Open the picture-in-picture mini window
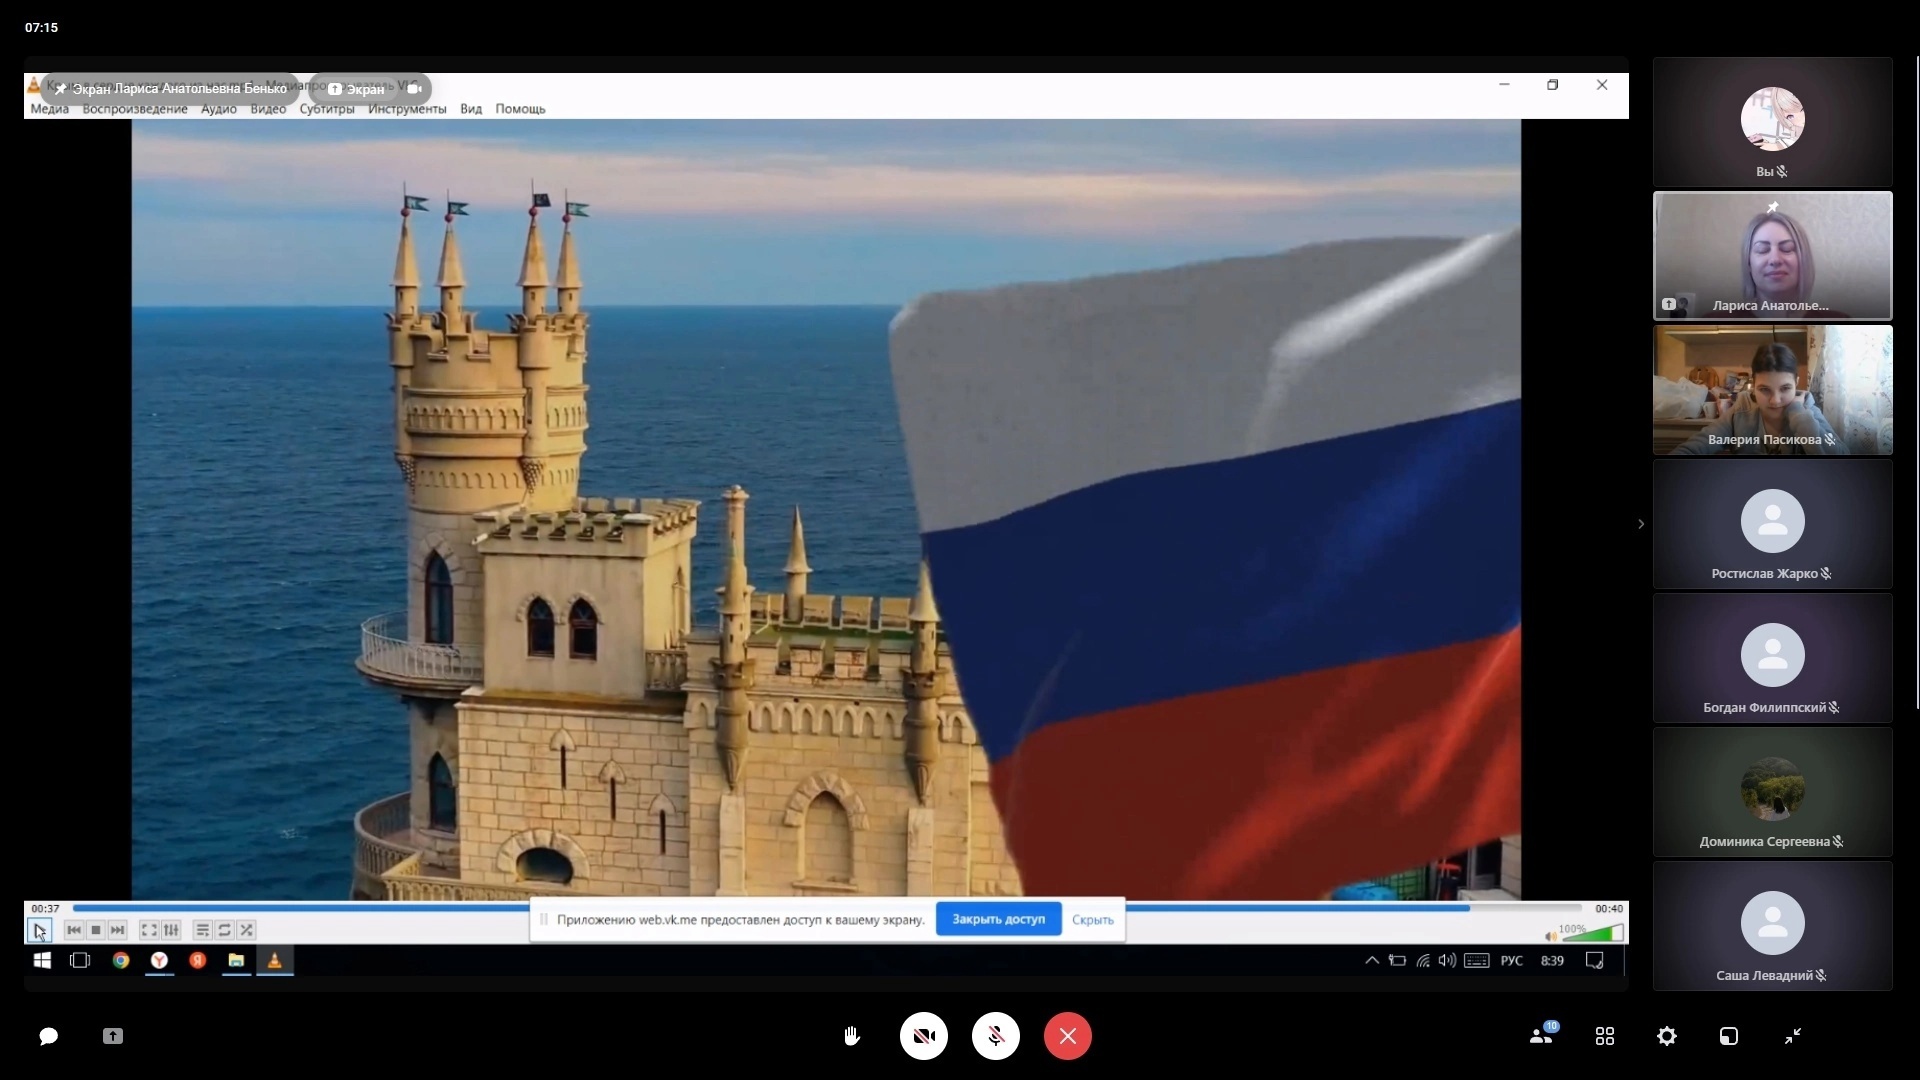This screenshot has width=1920, height=1080. coord(1729,1036)
